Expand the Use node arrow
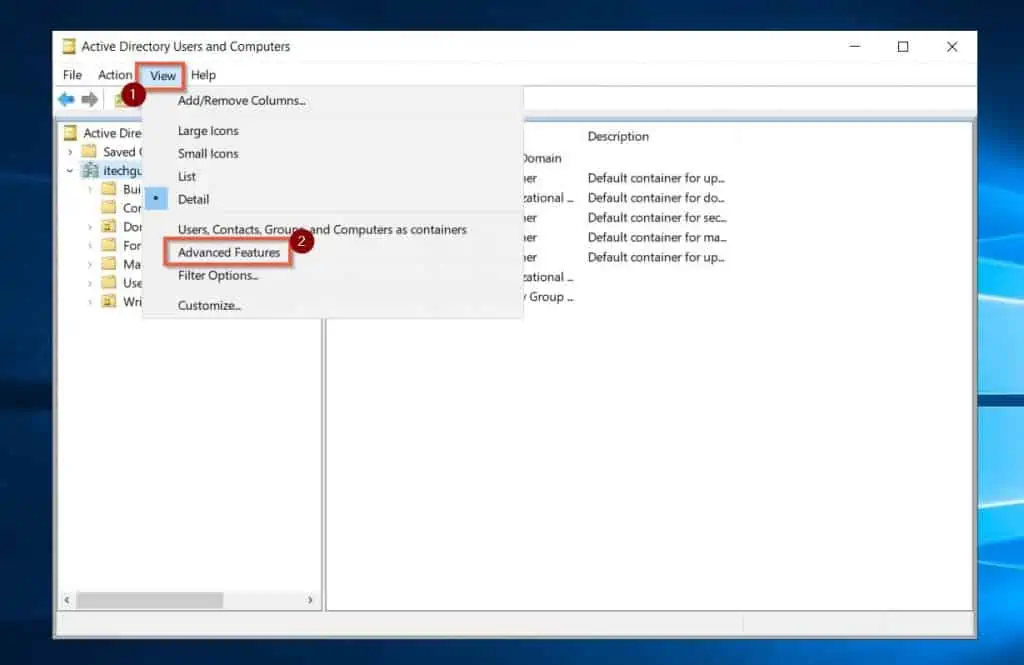The image size is (1024, 665). (x=89, y=283)
